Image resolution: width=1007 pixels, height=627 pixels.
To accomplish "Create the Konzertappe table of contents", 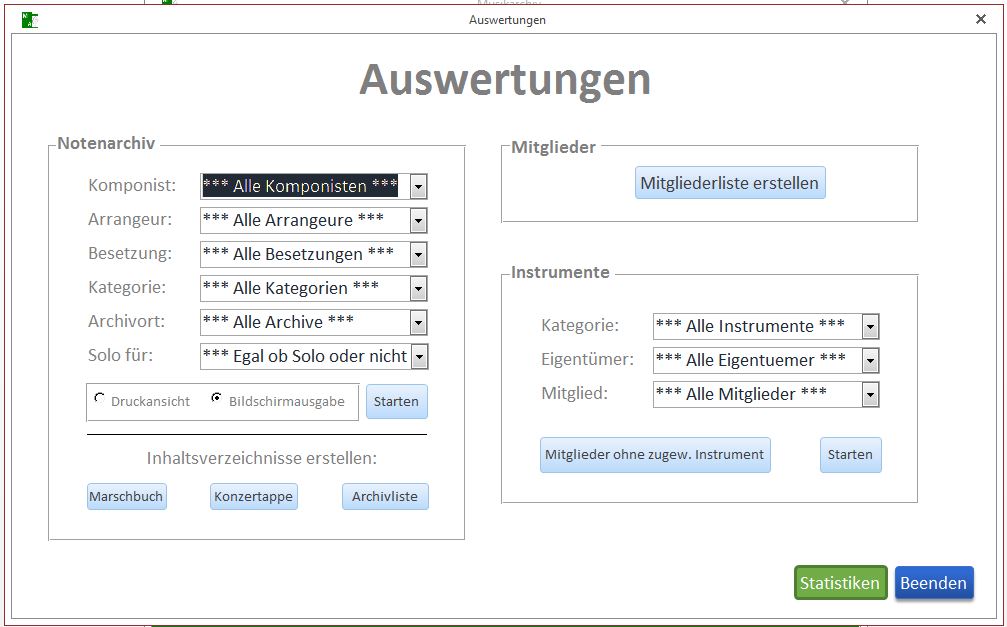I will pyautogui.click(x=253, y=497).
